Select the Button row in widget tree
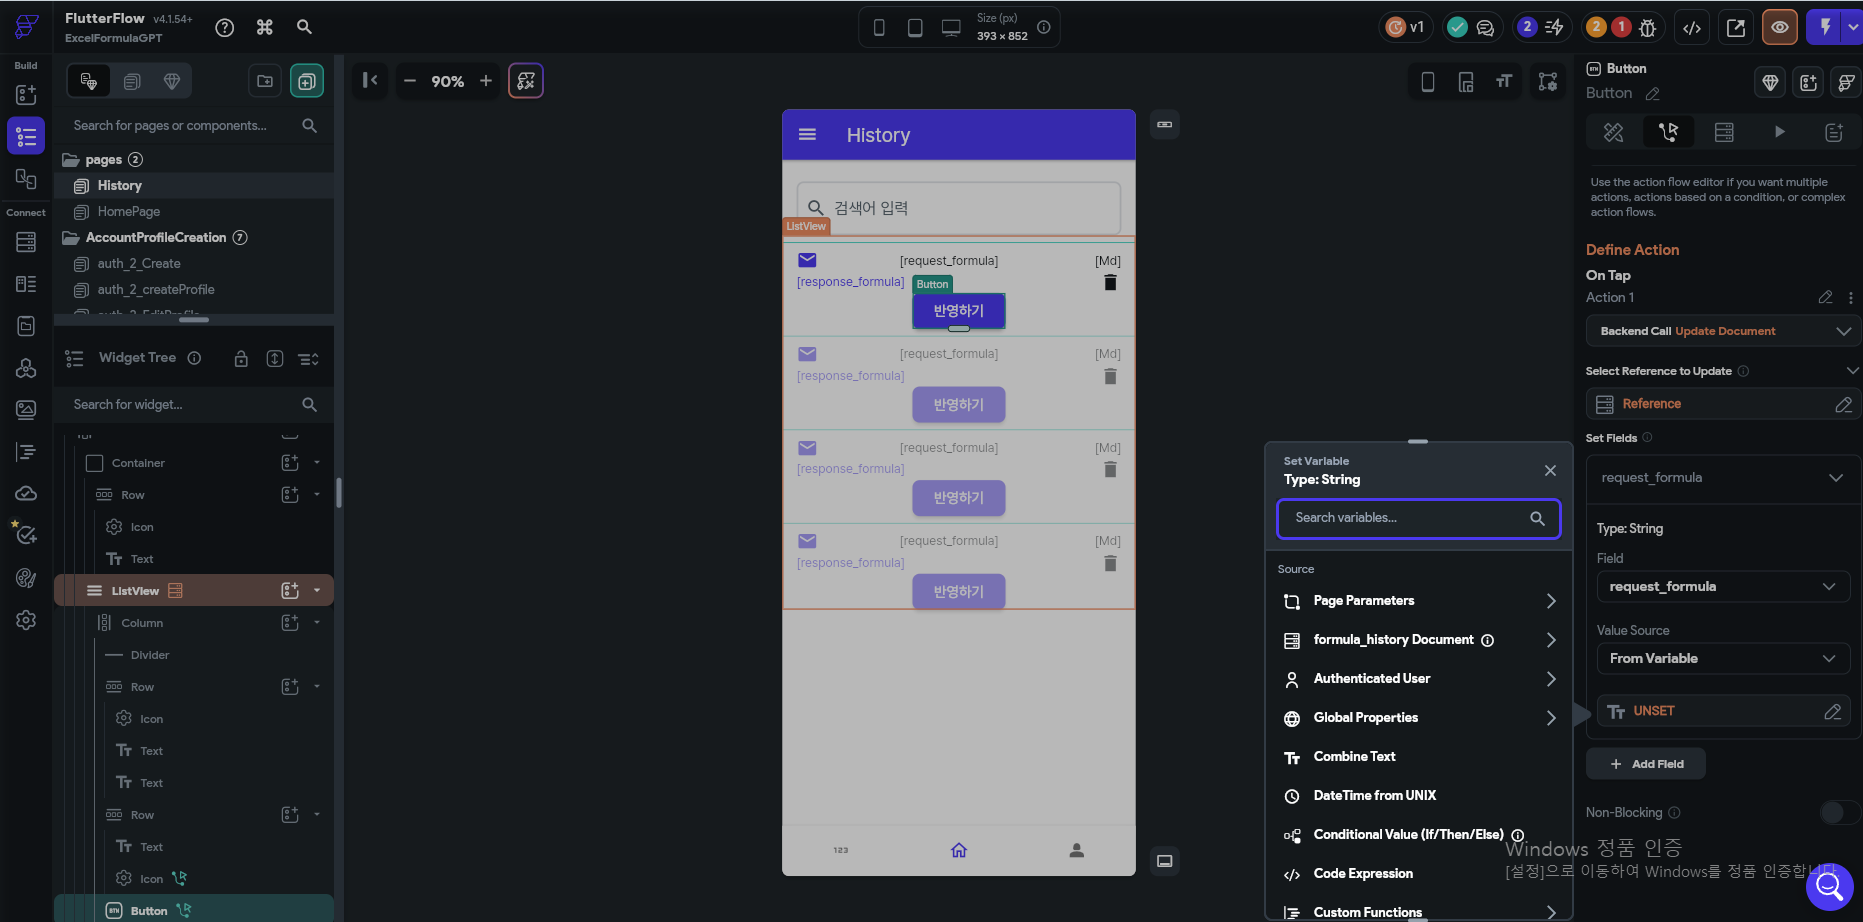The width and height of the screenshot is (1863, 922). coord(194,910)
